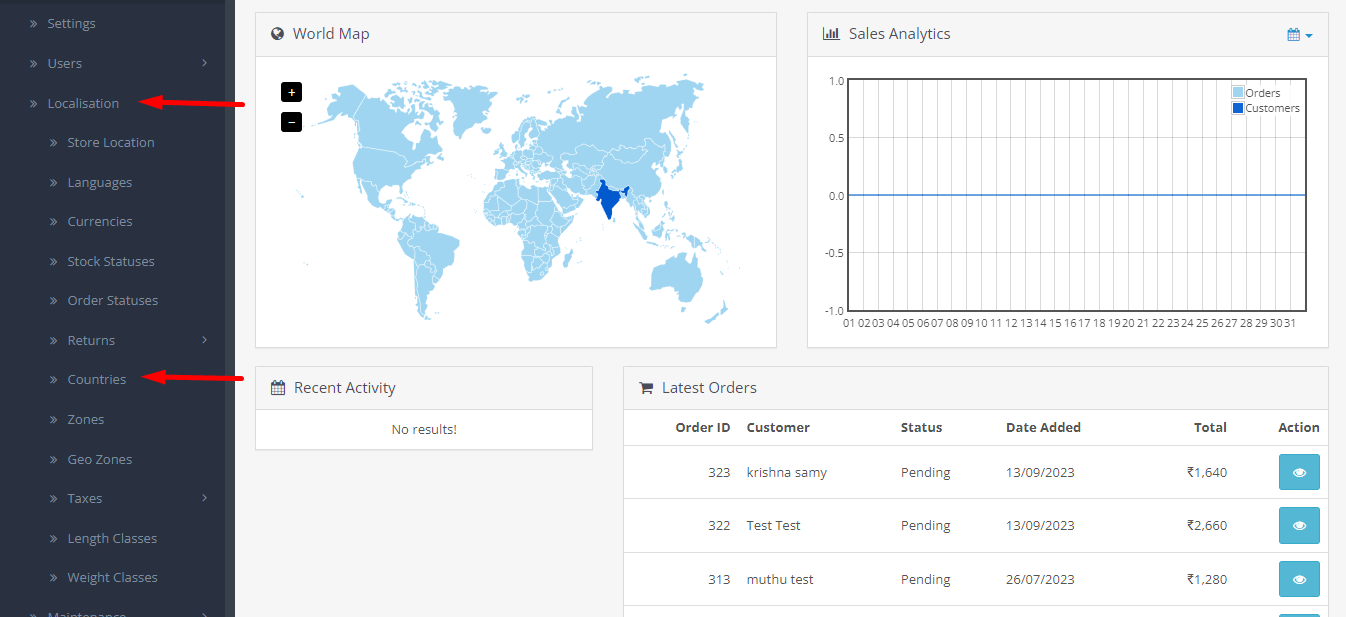View order 313 by muthu test
This screenshot has height=617, width=1346.
point(1299,579)
